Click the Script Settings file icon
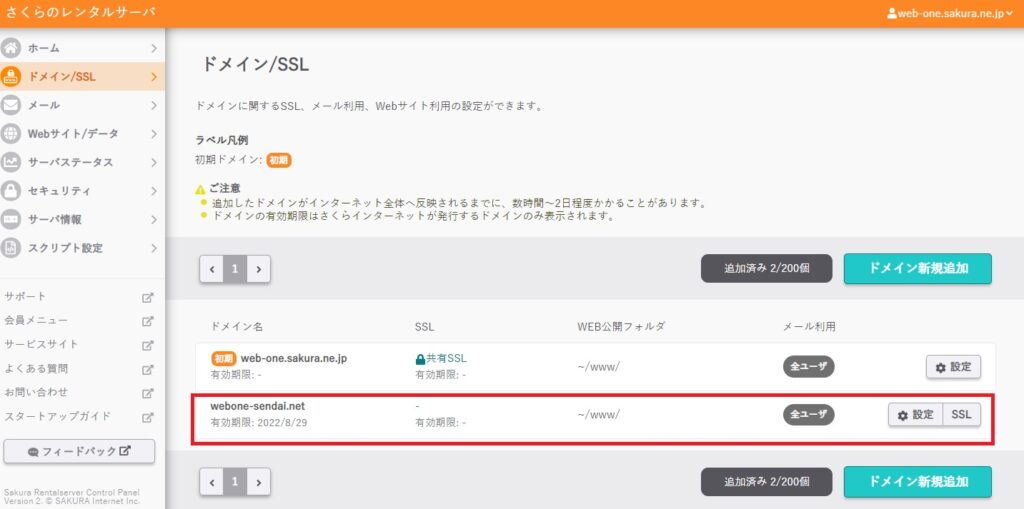Viewport: 1024px width, 509px height. tap(10, 248)
